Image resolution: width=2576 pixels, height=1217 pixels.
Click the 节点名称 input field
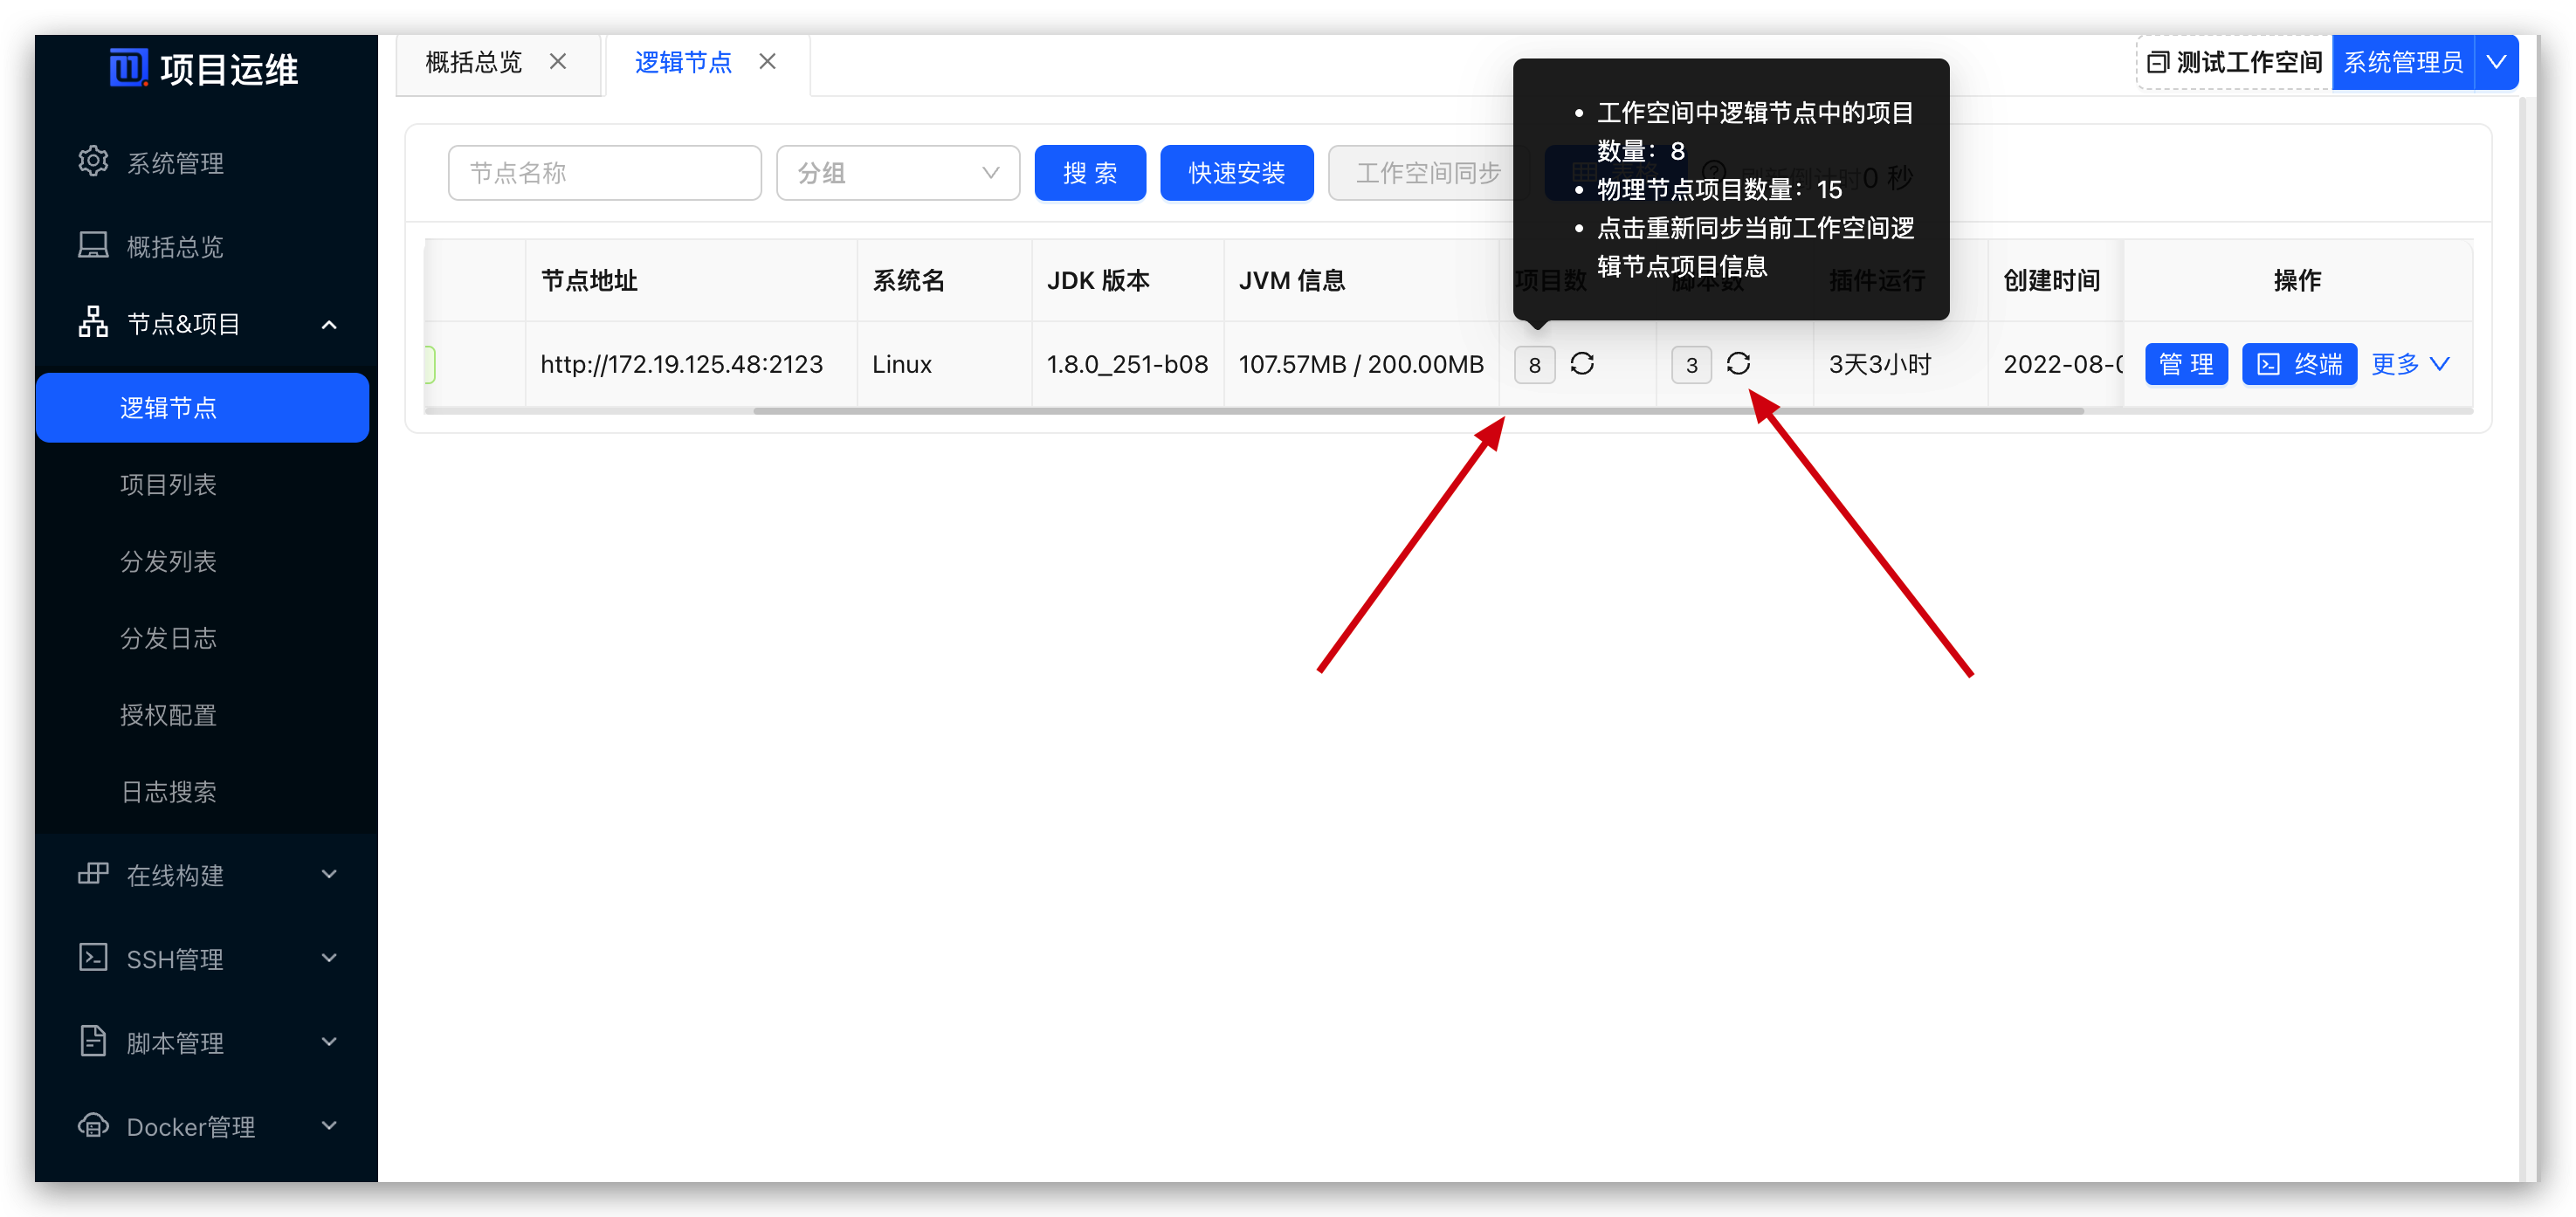(604, 172)
